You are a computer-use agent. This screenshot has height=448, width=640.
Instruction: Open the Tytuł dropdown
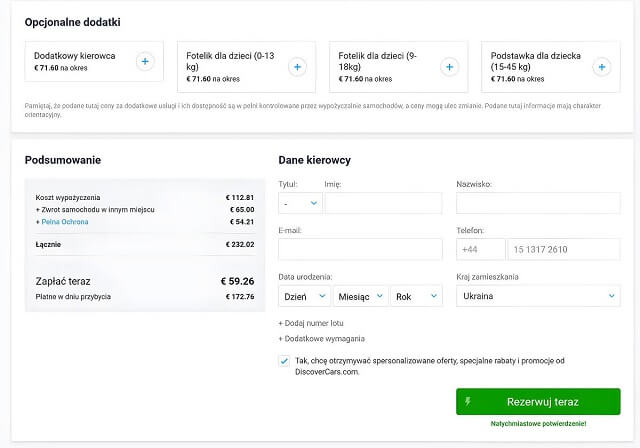(299, 203)
